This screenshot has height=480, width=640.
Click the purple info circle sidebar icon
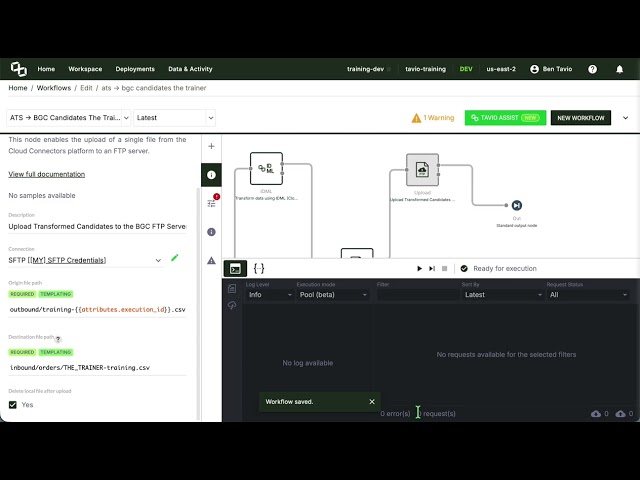pyautogui.click(x=211, y=232)
